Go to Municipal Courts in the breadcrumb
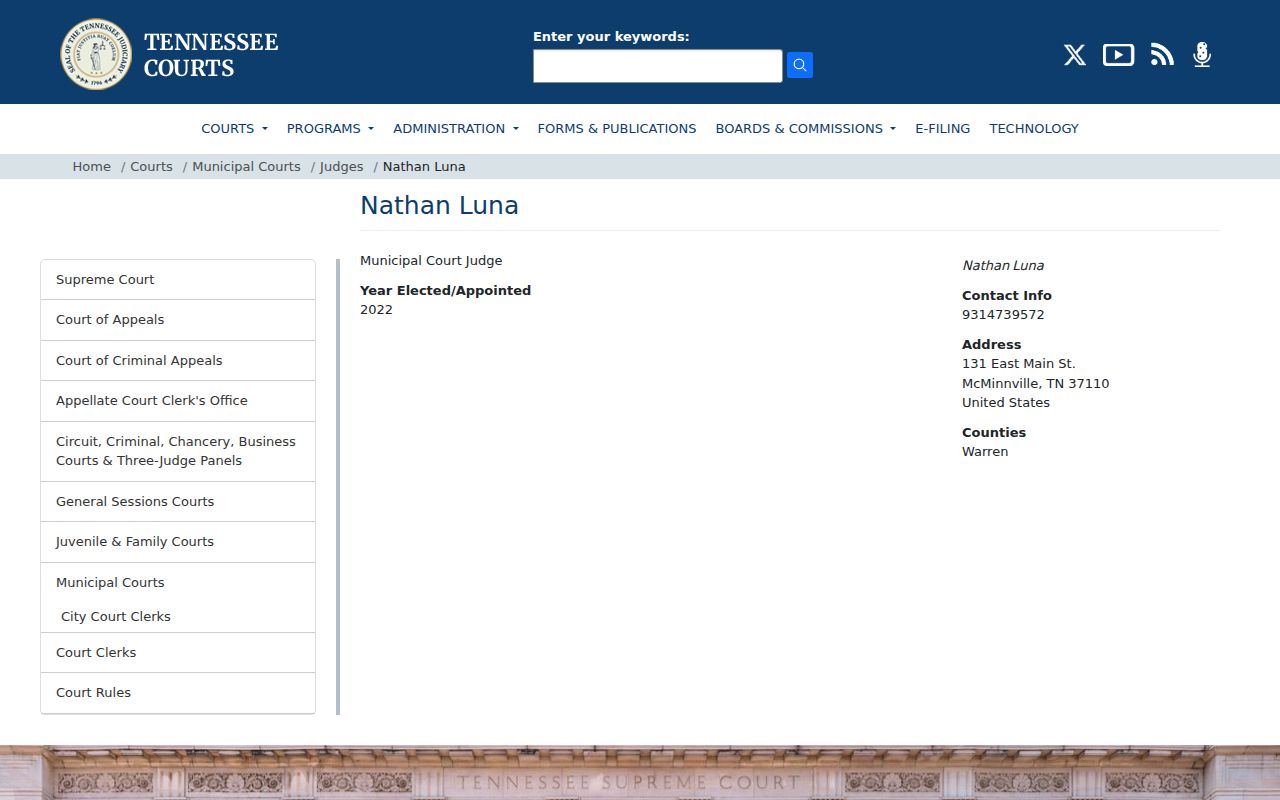 246,167
